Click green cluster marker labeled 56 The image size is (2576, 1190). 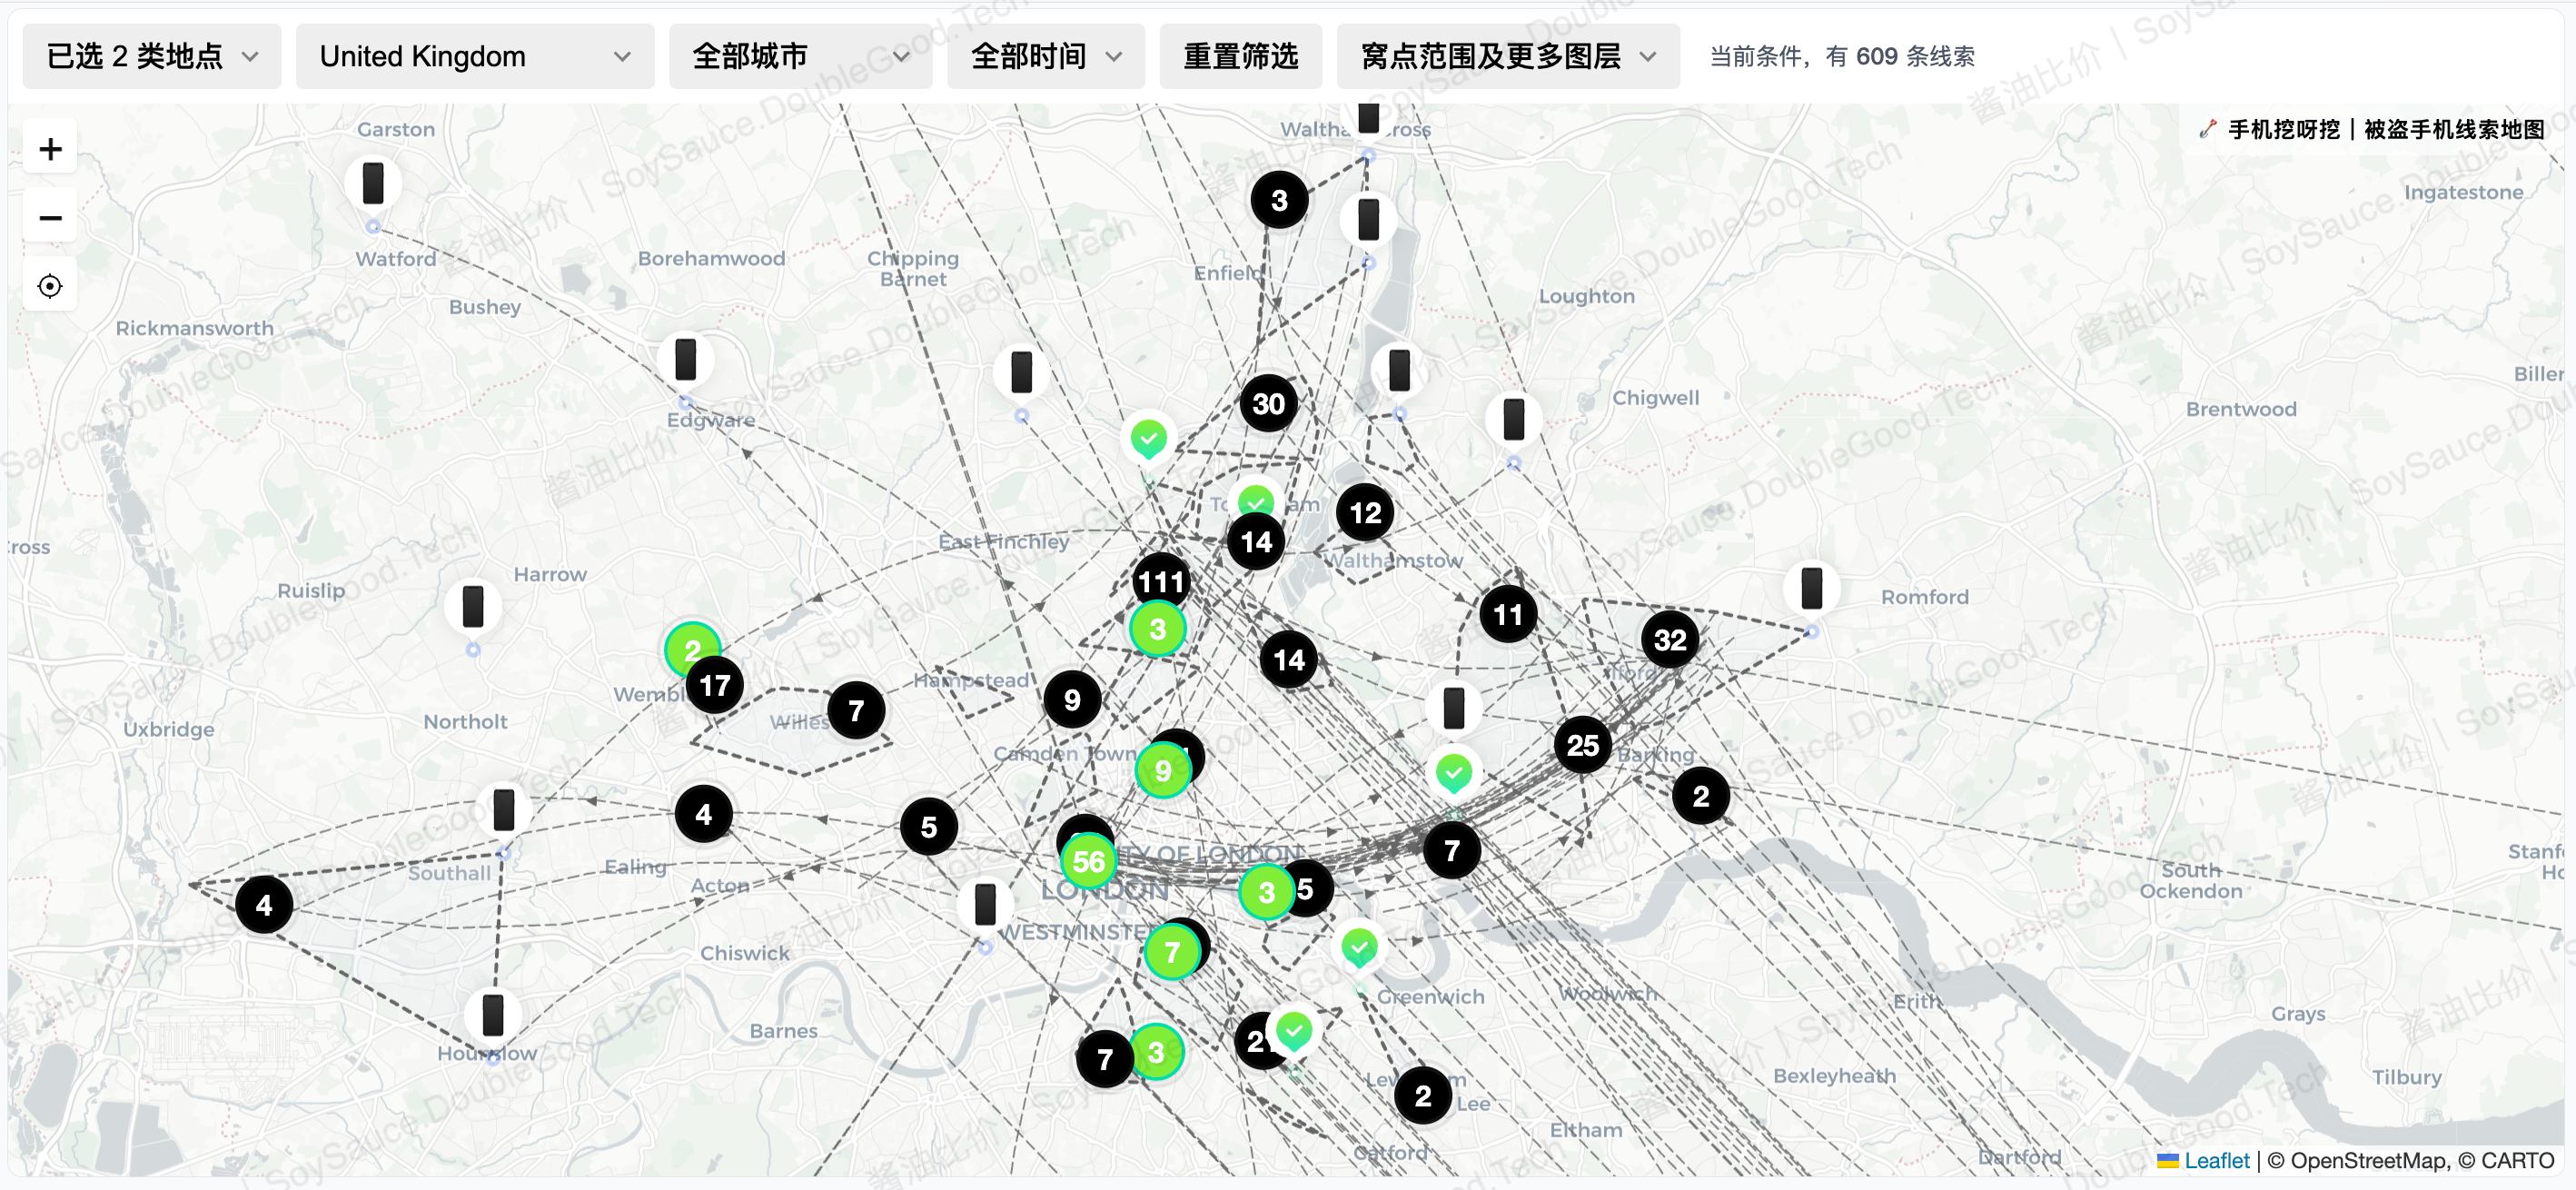click(1088, 861)
